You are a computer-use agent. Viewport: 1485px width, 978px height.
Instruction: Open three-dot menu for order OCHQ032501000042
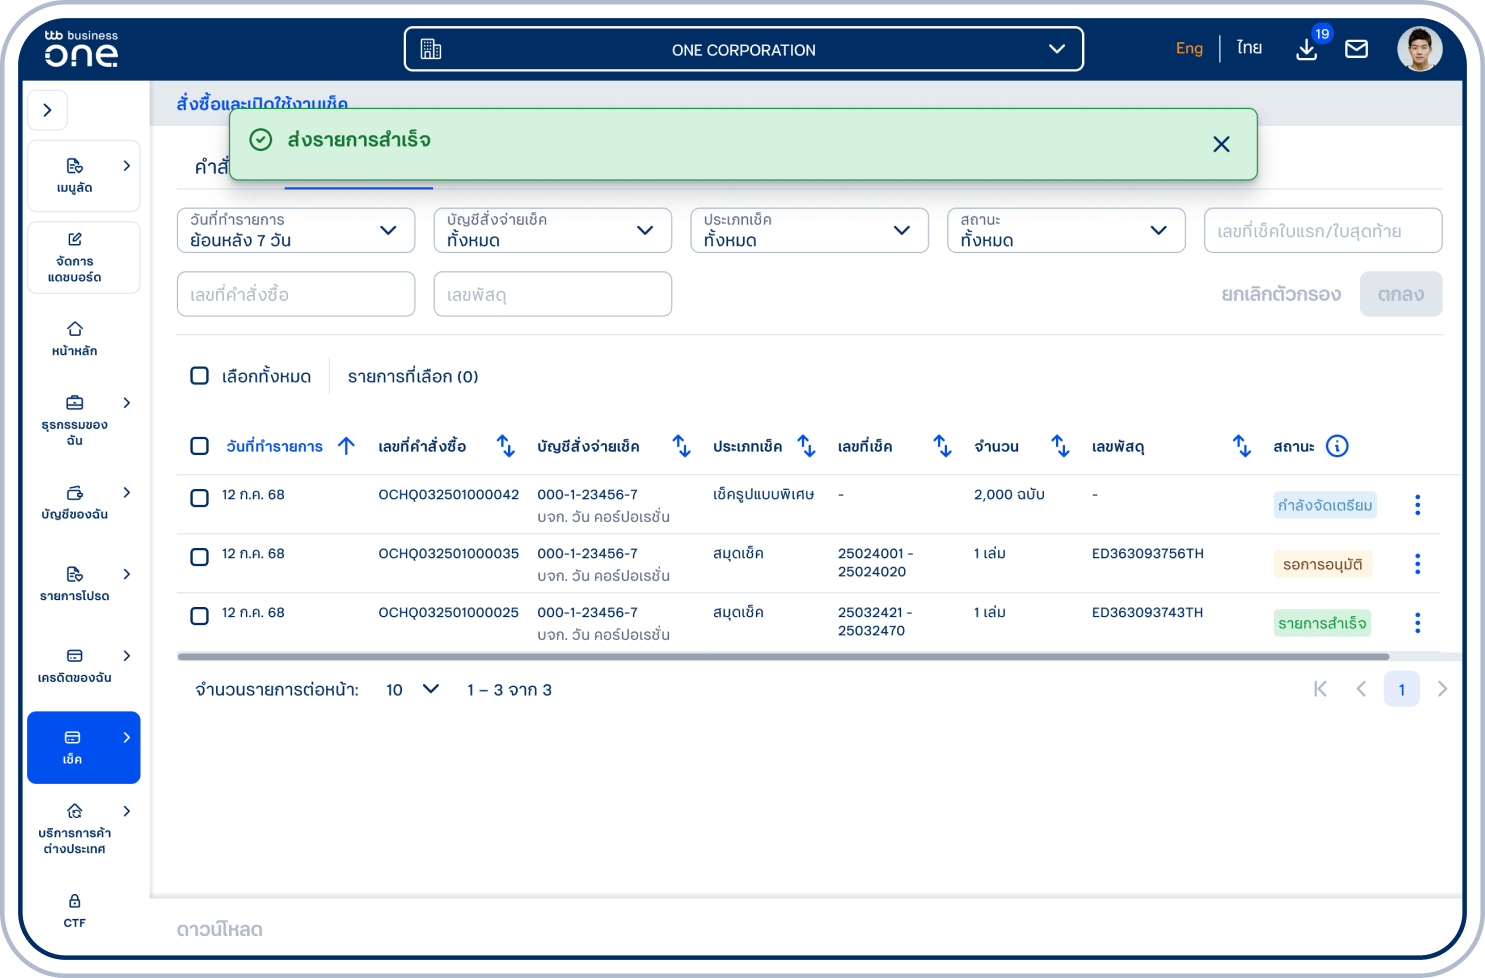tap(1417, 505)
